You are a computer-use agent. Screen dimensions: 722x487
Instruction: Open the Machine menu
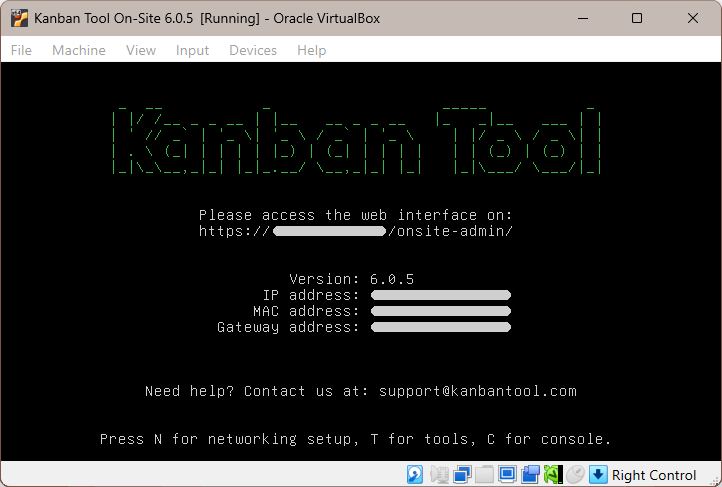pos(79,50)
